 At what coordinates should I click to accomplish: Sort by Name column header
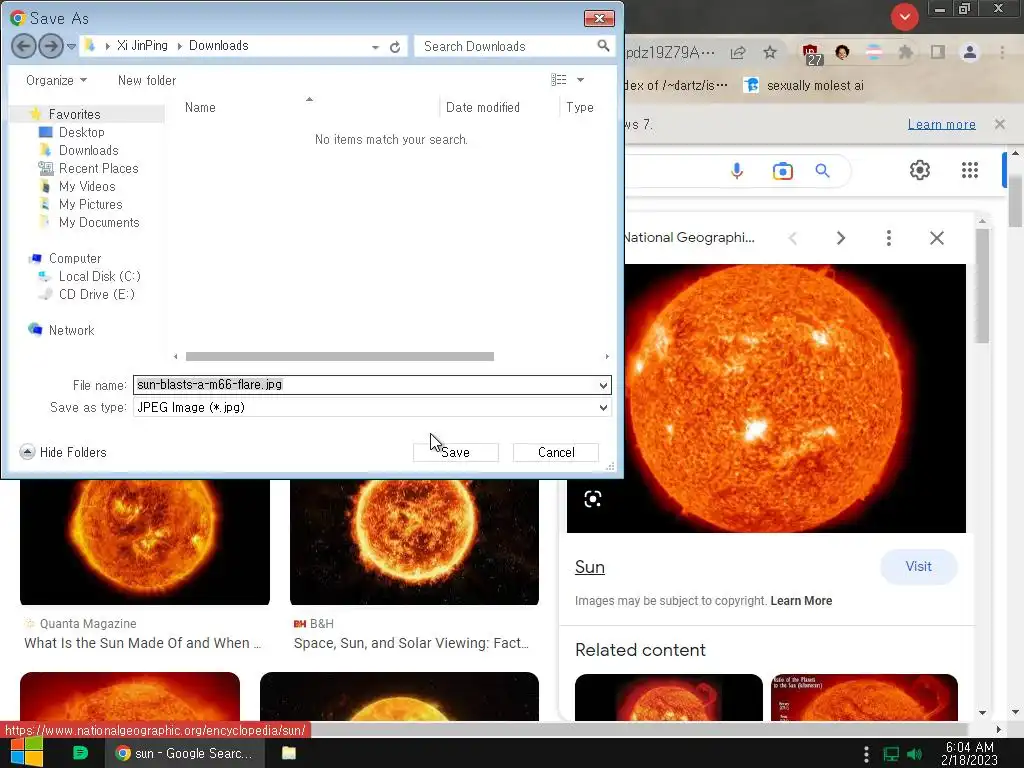coord(200,107)
